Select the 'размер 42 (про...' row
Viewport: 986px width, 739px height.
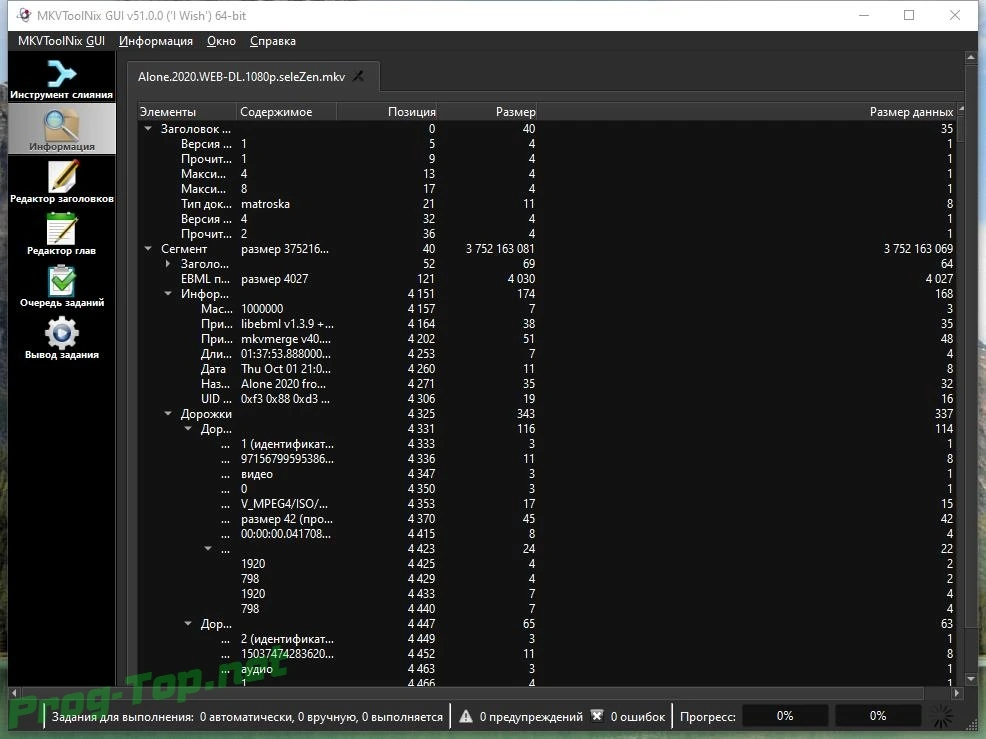tap(546, 519)
